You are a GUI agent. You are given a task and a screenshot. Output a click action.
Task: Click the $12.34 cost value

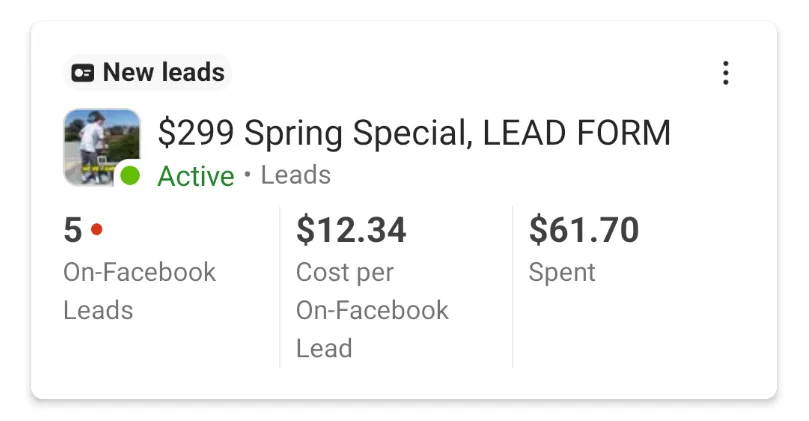tap(351, 230)
